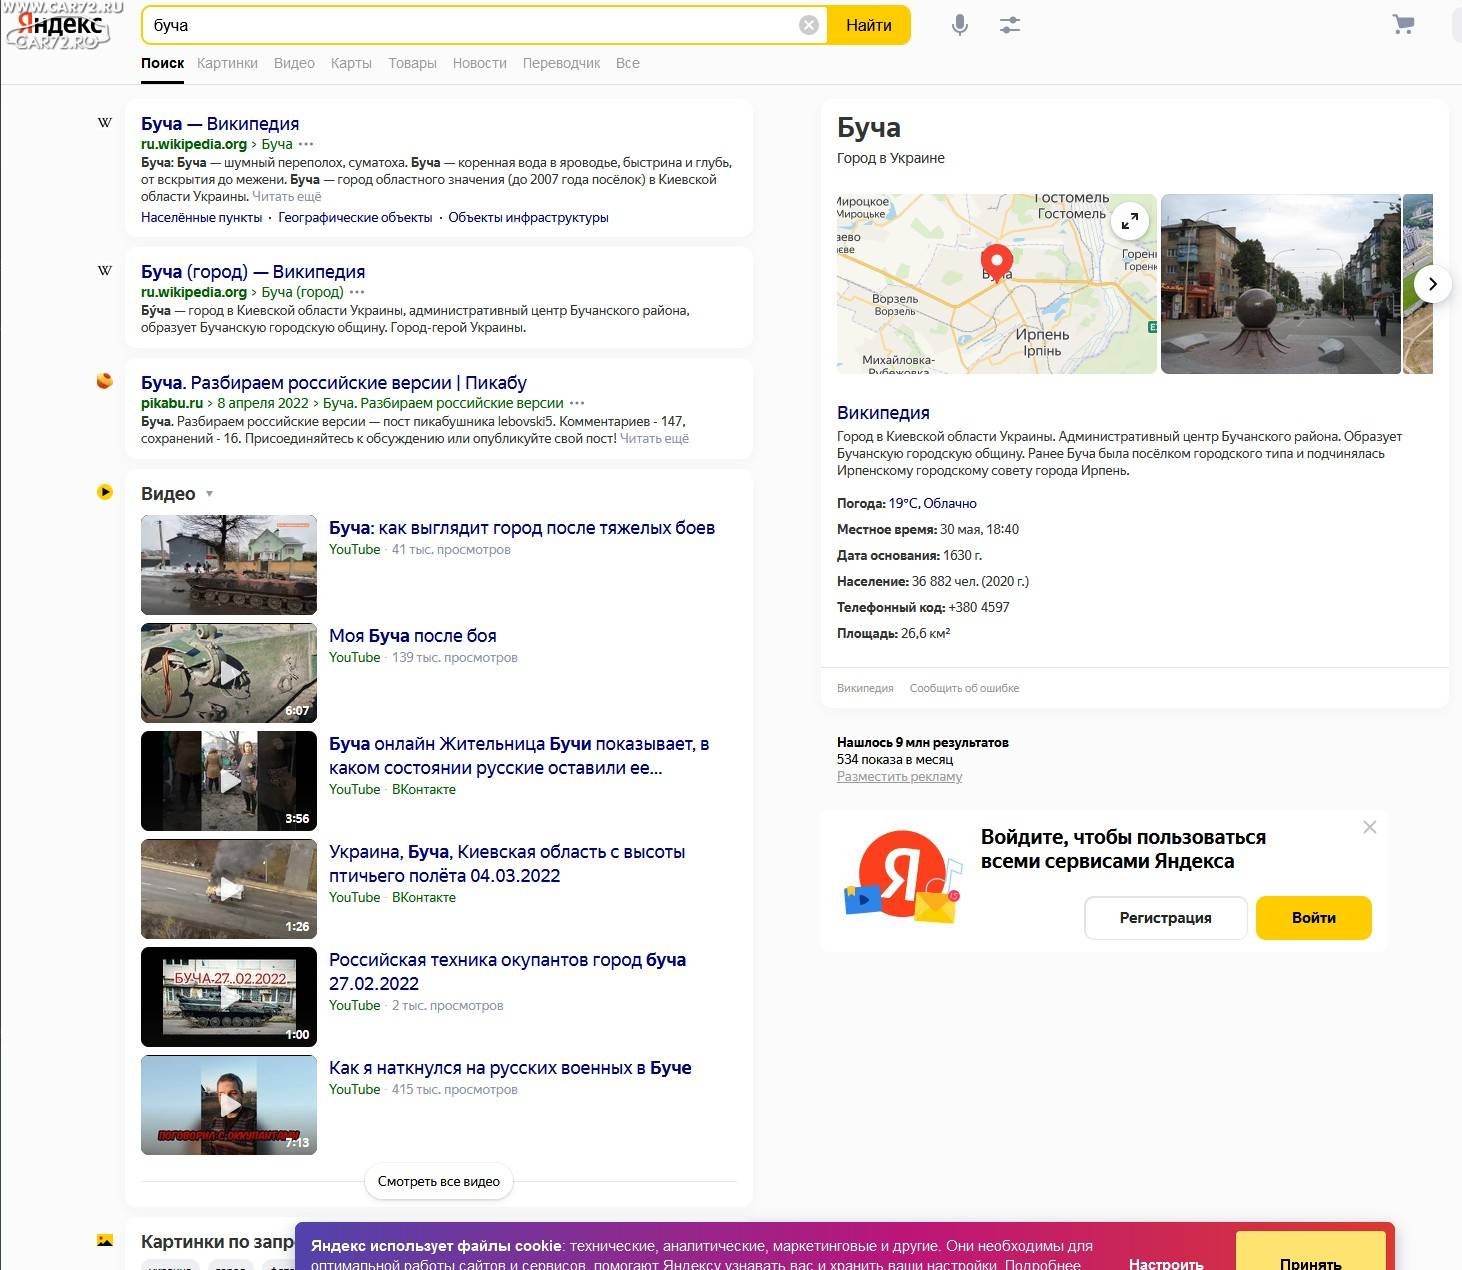Open the Переводчик tab

click(561, 63)
